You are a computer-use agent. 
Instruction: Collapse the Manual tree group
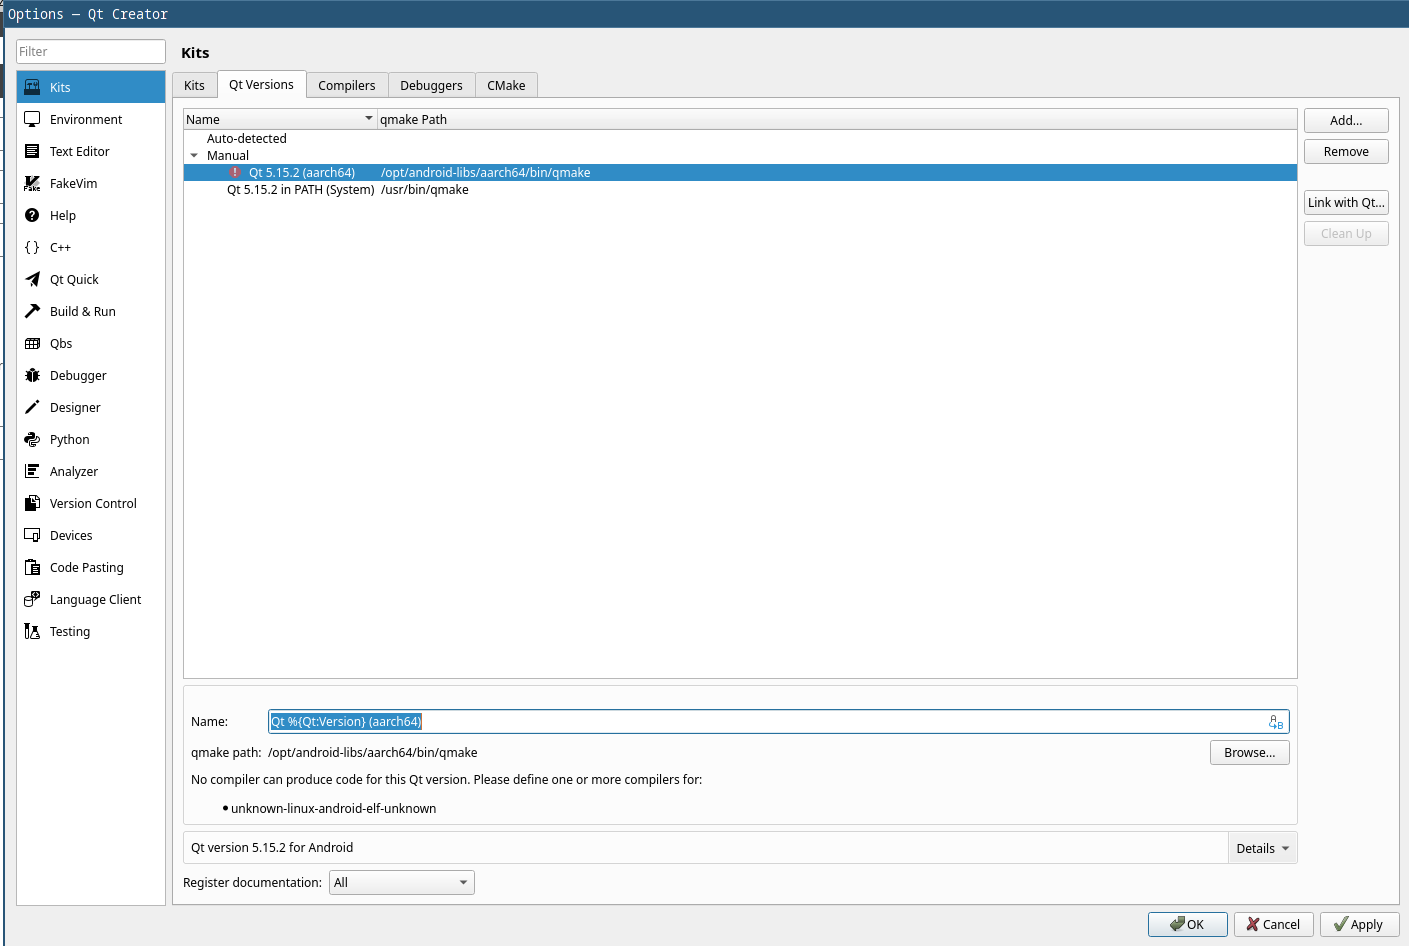click(x=194, y=156)
